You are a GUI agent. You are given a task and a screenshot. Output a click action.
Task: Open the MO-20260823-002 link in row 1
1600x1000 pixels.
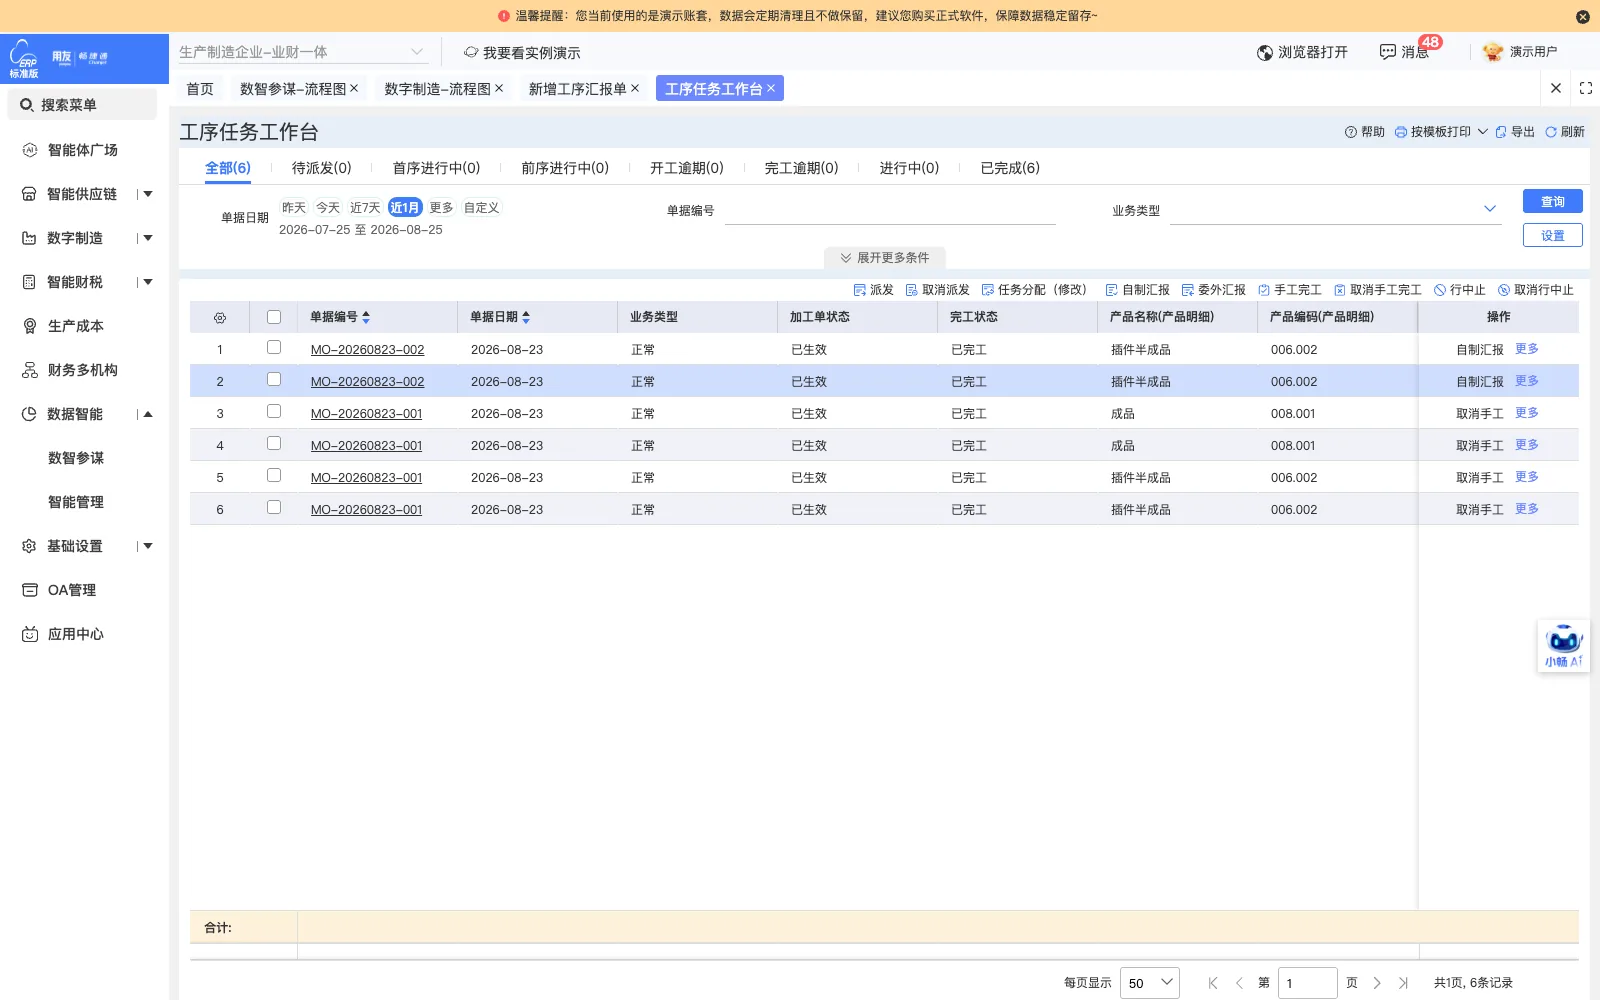click(367, 350)
